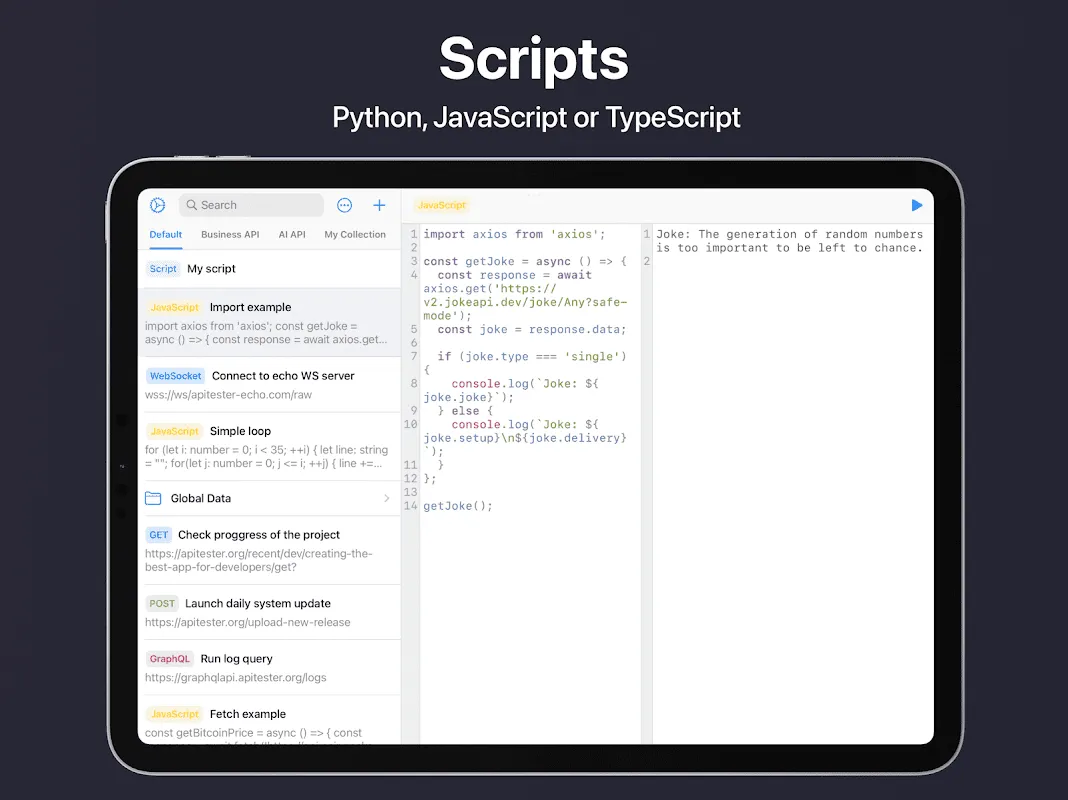This screenshot has height=800, width=1068.
Task: Open the app settings icon beside Search
Action: click(157, 205)
